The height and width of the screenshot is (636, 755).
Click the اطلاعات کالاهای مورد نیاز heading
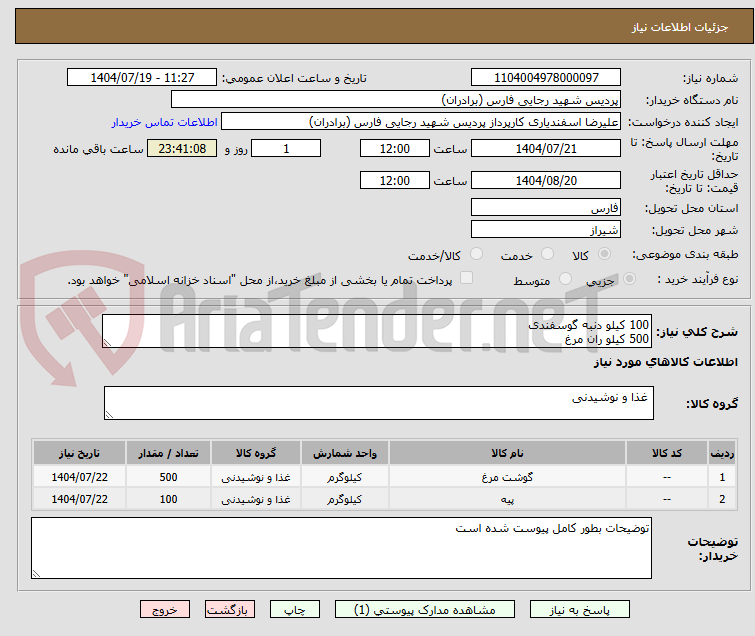[665, 362]
